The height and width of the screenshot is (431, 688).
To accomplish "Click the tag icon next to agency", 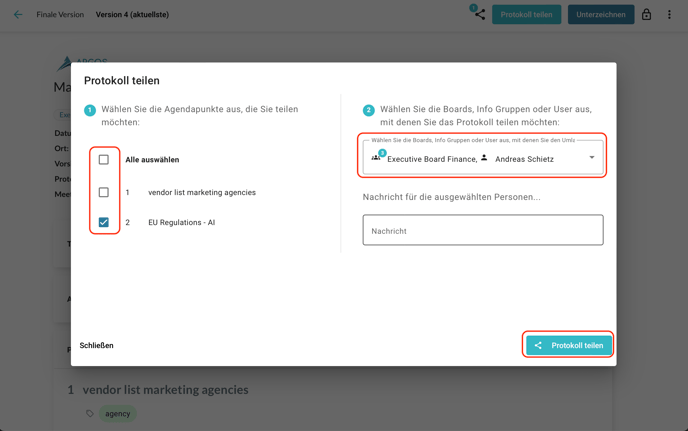I will click(x=90, y=413).
